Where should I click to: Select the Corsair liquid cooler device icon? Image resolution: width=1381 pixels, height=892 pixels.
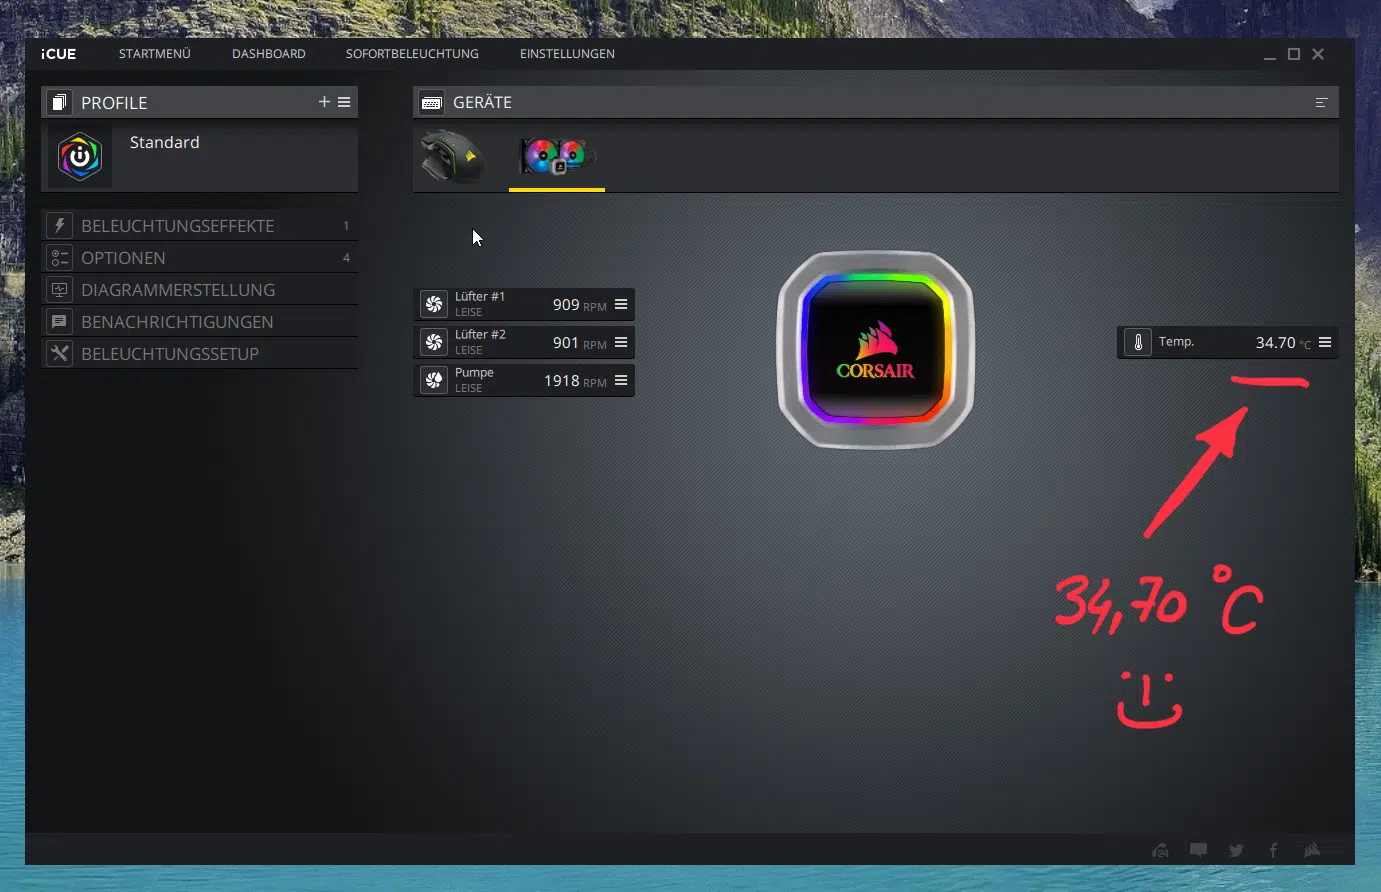[x=557, y=157]
